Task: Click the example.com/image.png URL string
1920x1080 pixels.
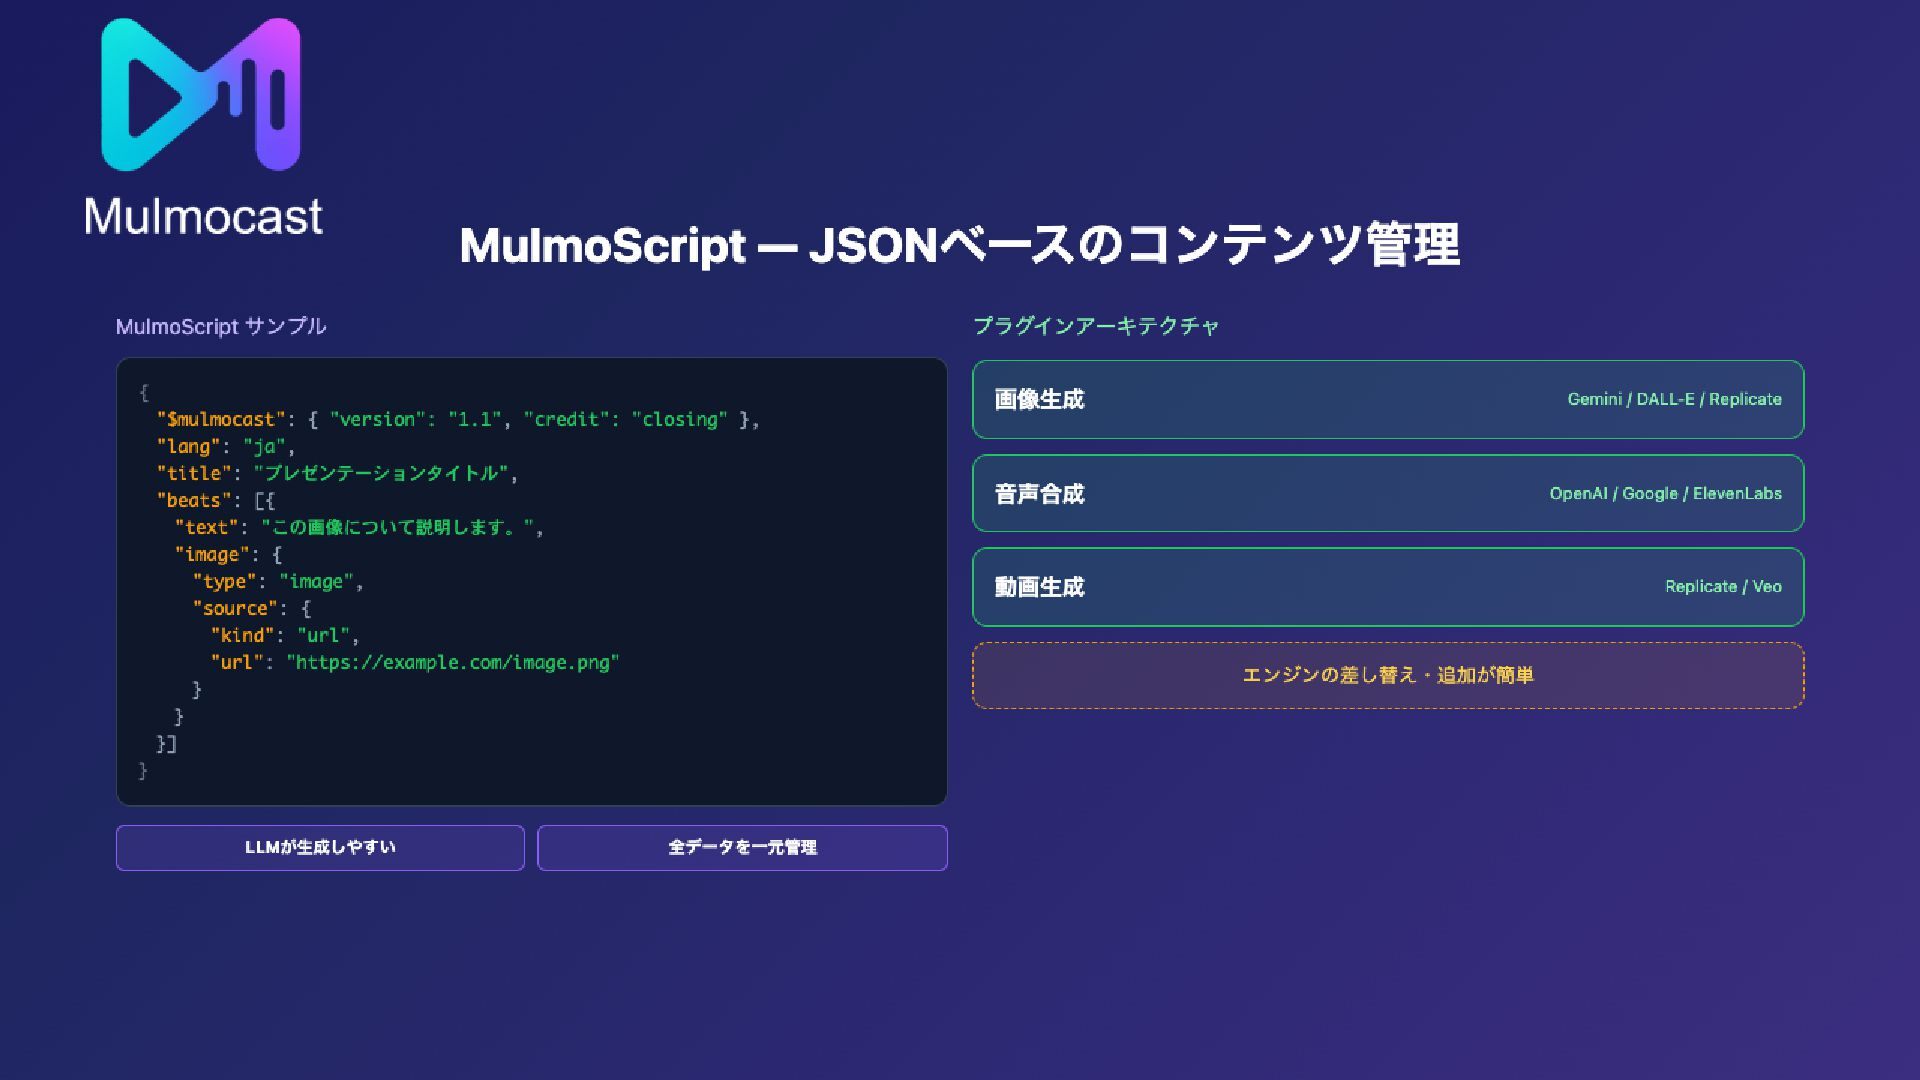Action: (453, 663)
